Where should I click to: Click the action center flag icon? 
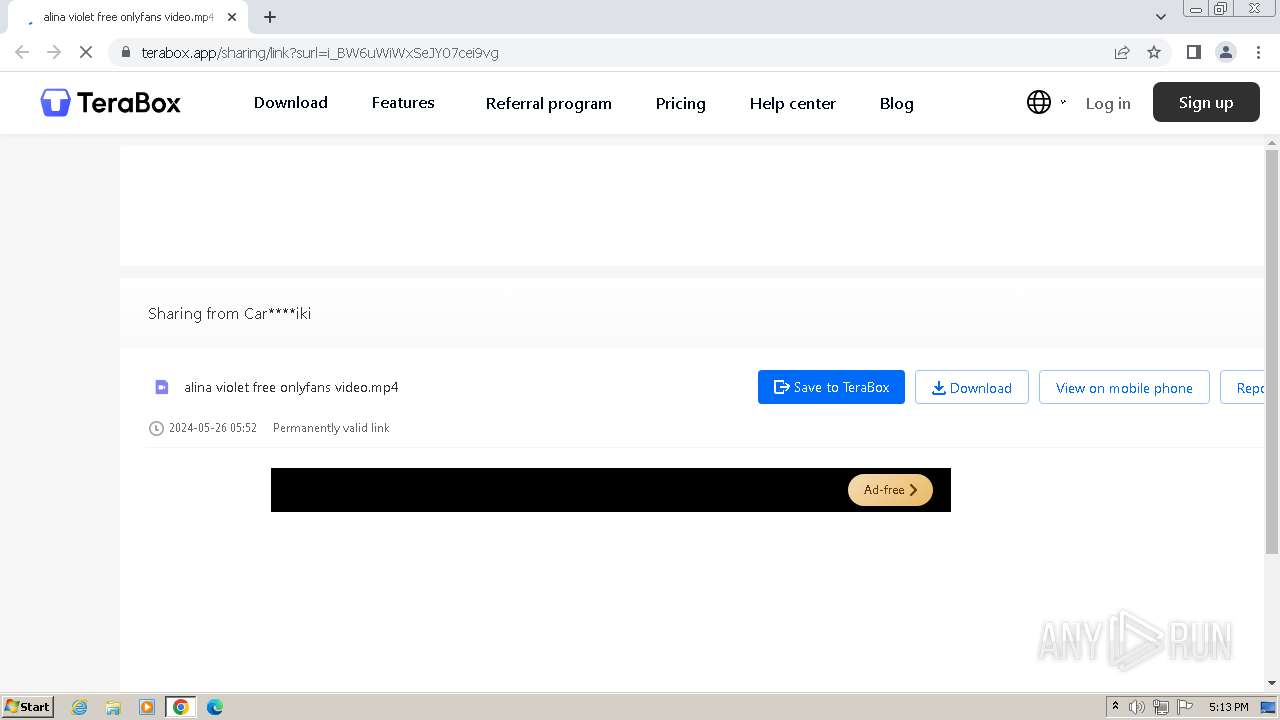1185,707
